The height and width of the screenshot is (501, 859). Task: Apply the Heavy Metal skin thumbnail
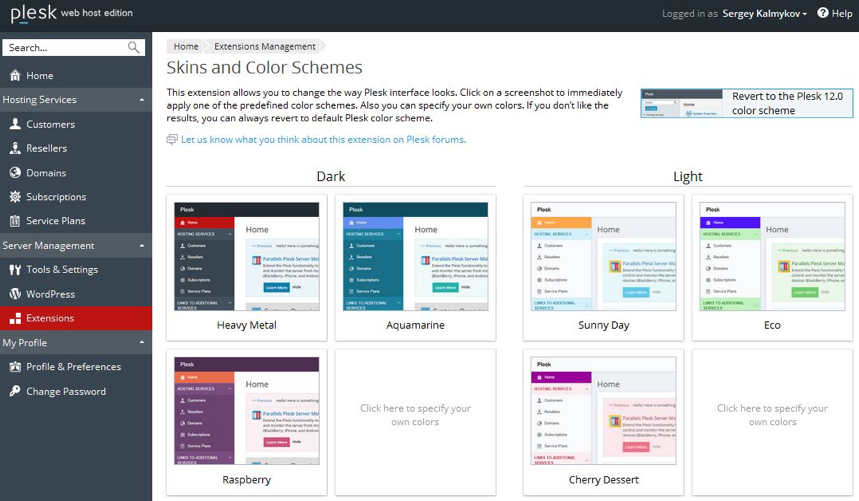click(x=247, y=256)
